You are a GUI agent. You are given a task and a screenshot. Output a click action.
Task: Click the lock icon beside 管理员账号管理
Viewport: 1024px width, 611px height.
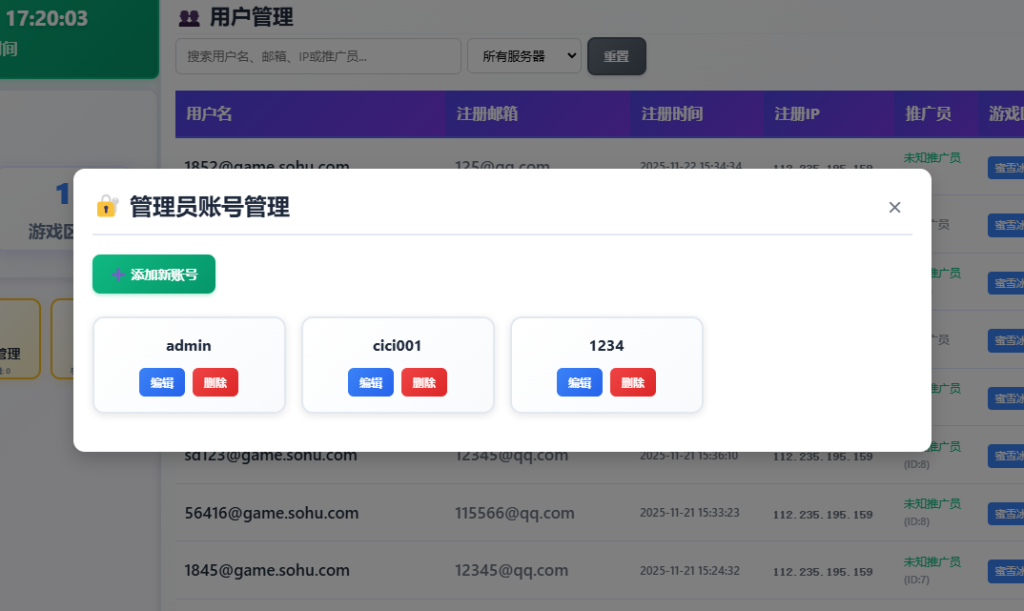107,207
